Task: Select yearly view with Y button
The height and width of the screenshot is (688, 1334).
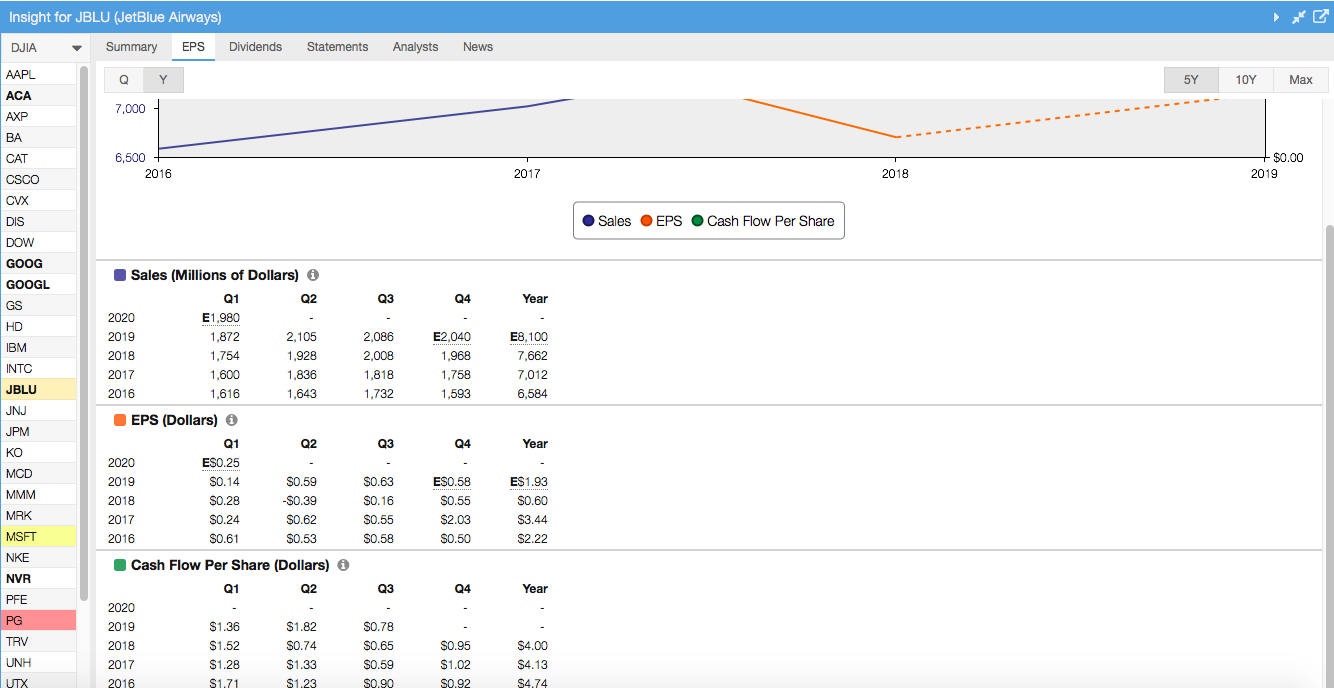Action: click(163, 80)
